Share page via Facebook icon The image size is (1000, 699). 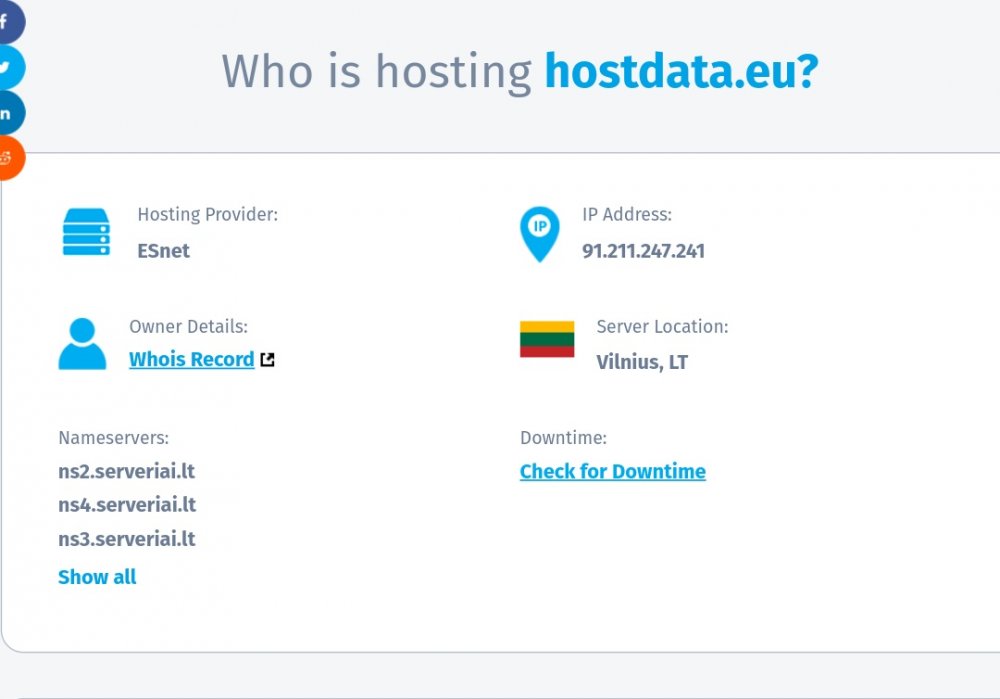pyautogui.click(x=7, y=22)
